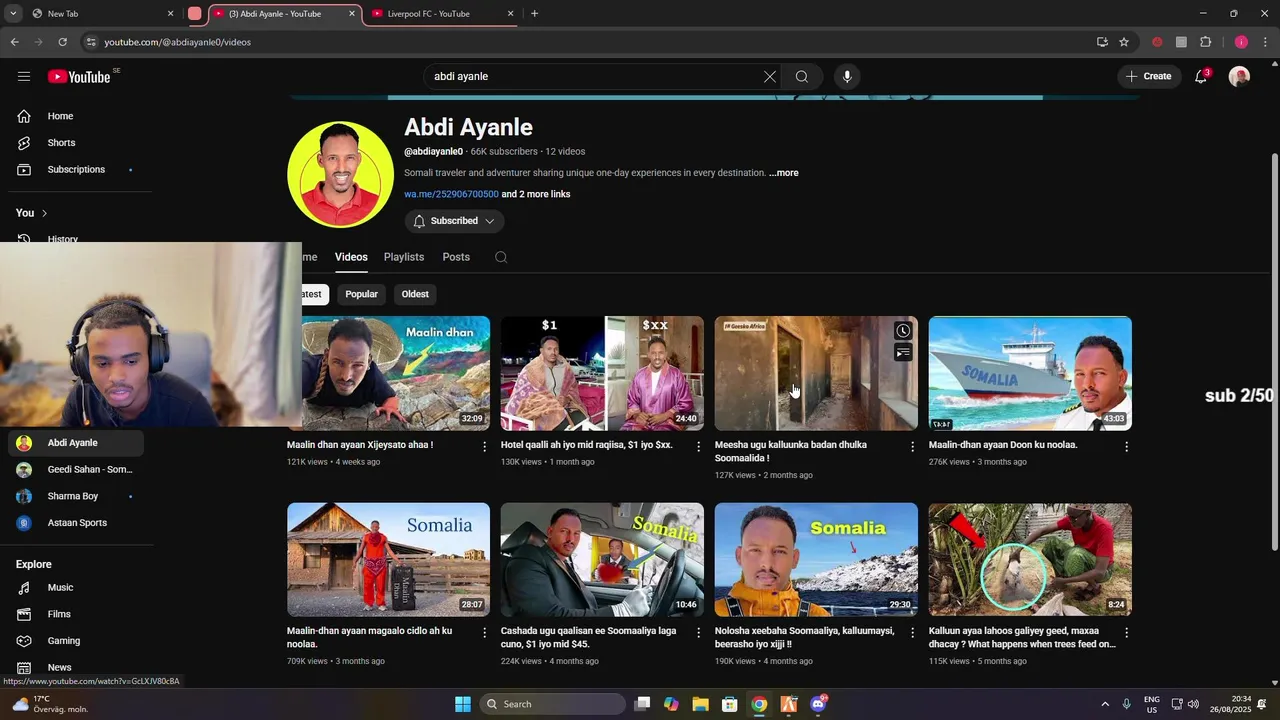
Task: Click the search magnifier button
Action: pos(802,76)
